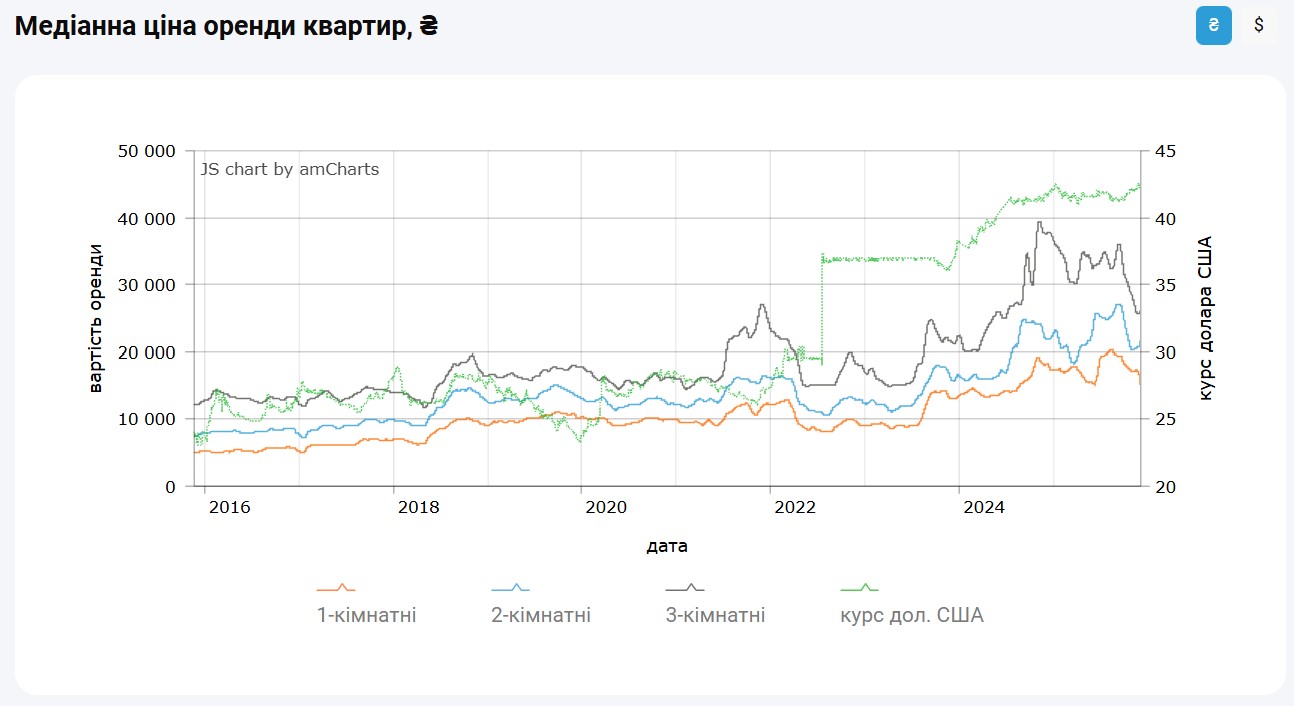Switch prices to hryvnia currency
This screenshot has height=706, width=1294.
(x=1213, y=25)
